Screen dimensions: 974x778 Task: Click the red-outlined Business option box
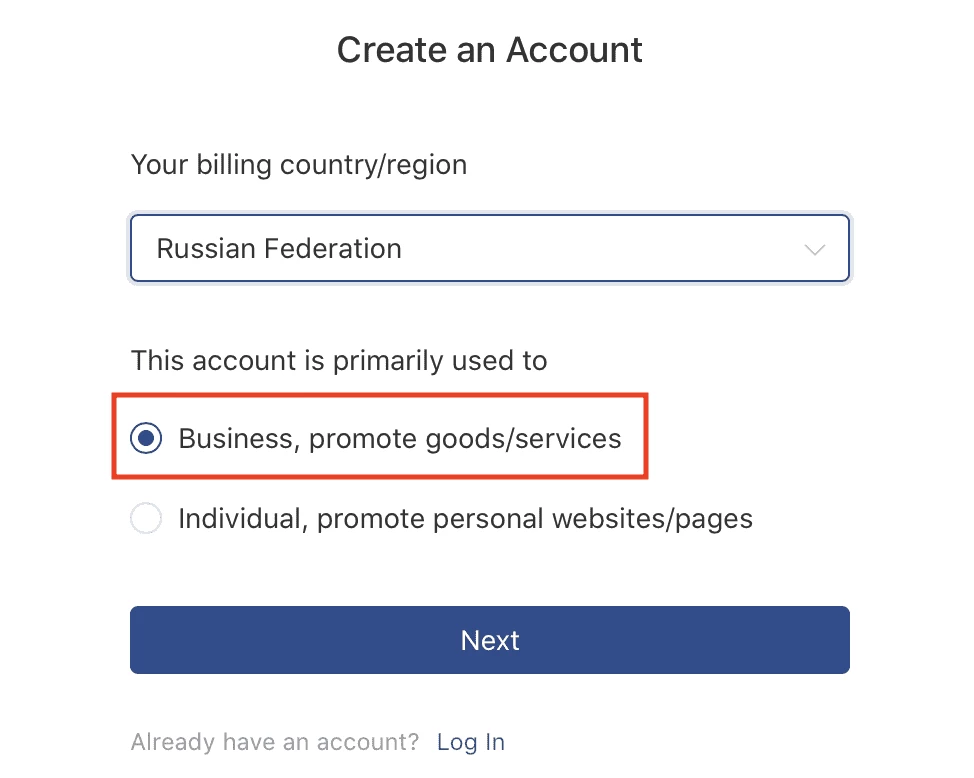380,436
